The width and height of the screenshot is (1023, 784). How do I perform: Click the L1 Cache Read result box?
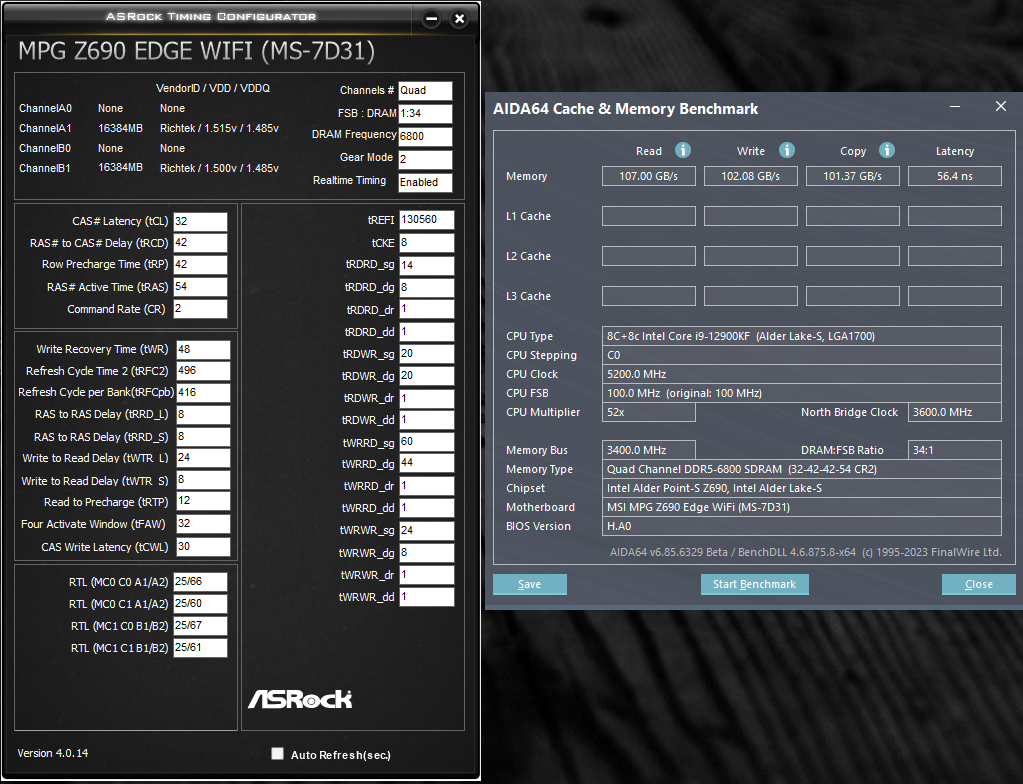(649, 216)
